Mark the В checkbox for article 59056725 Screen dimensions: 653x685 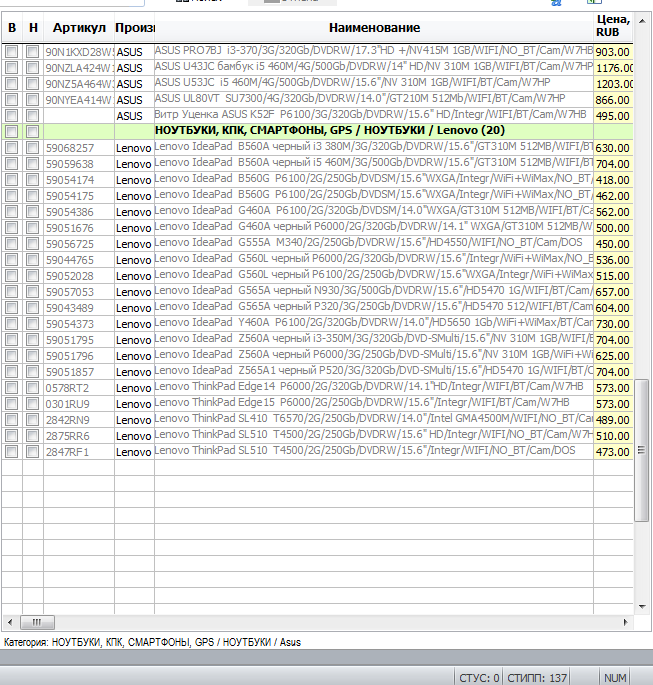click(x=12, y=244)
